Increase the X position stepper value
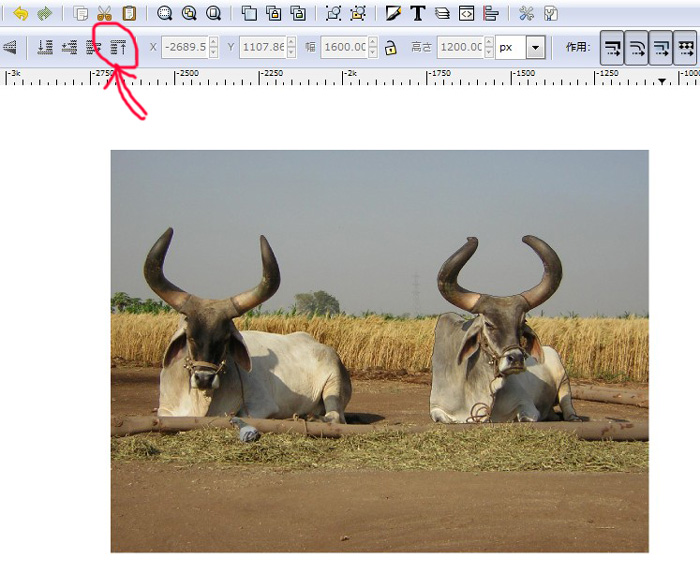 point(213,42)
